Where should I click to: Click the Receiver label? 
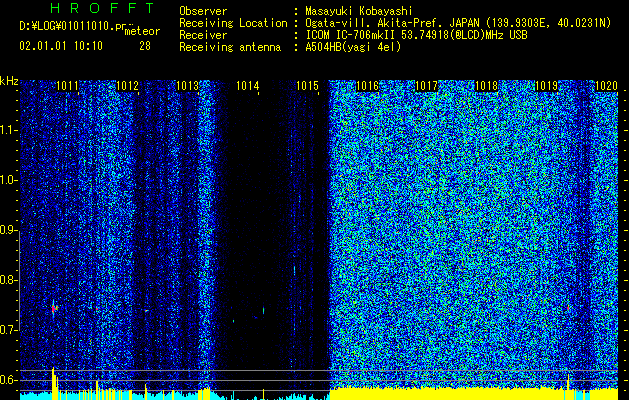click(x=203, y=35)
